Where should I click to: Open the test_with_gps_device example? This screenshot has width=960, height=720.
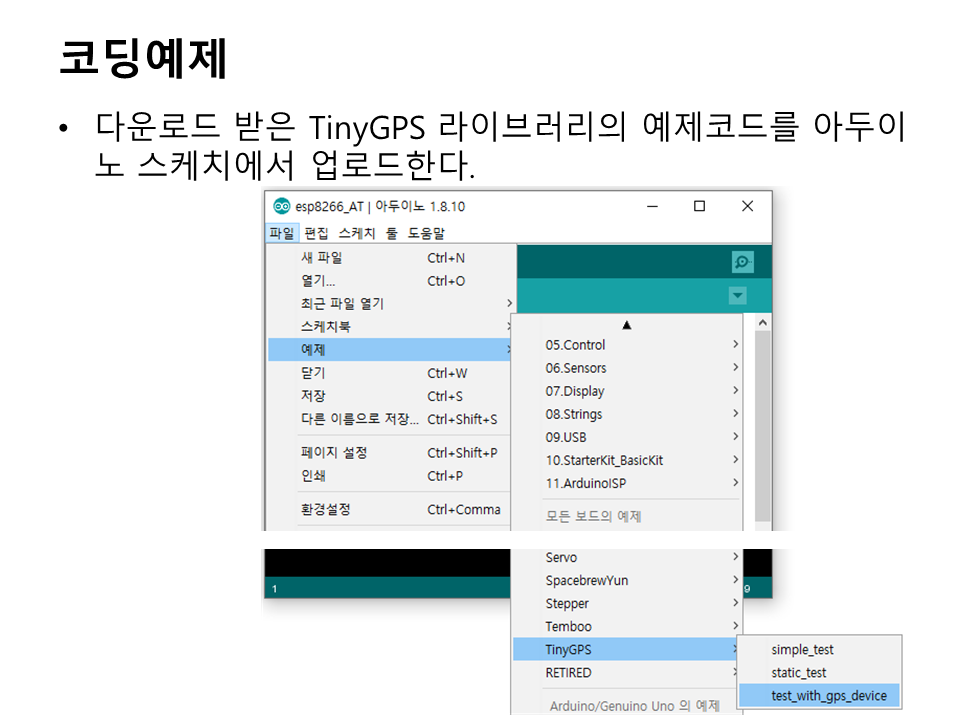819,696
